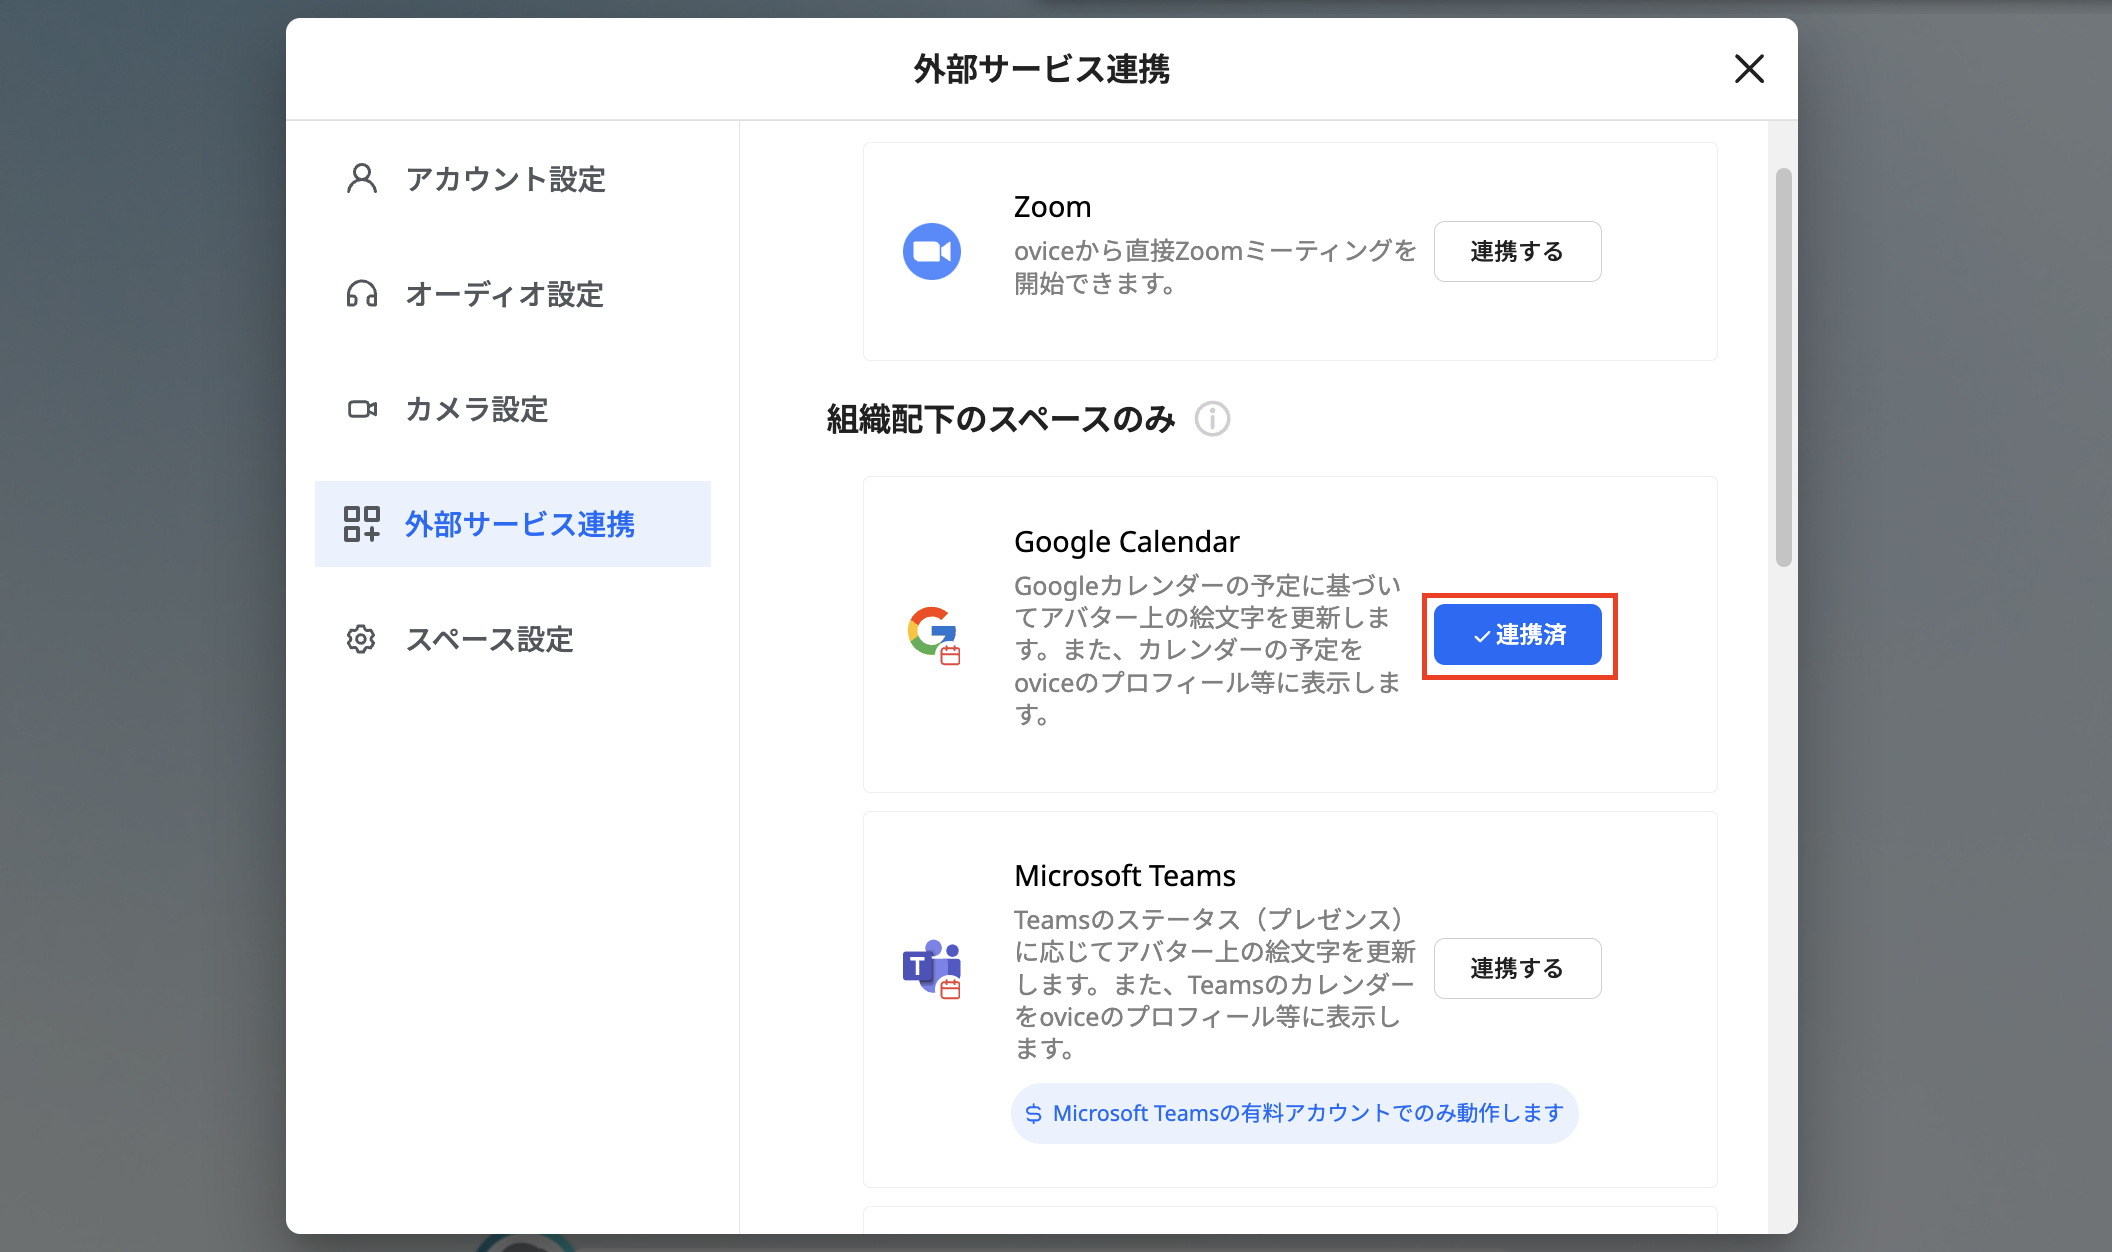Open スペース設定 in the sidebar
Image resolution: width=2112 pixels, height=1252 pixels.
[x=513, y=639]
